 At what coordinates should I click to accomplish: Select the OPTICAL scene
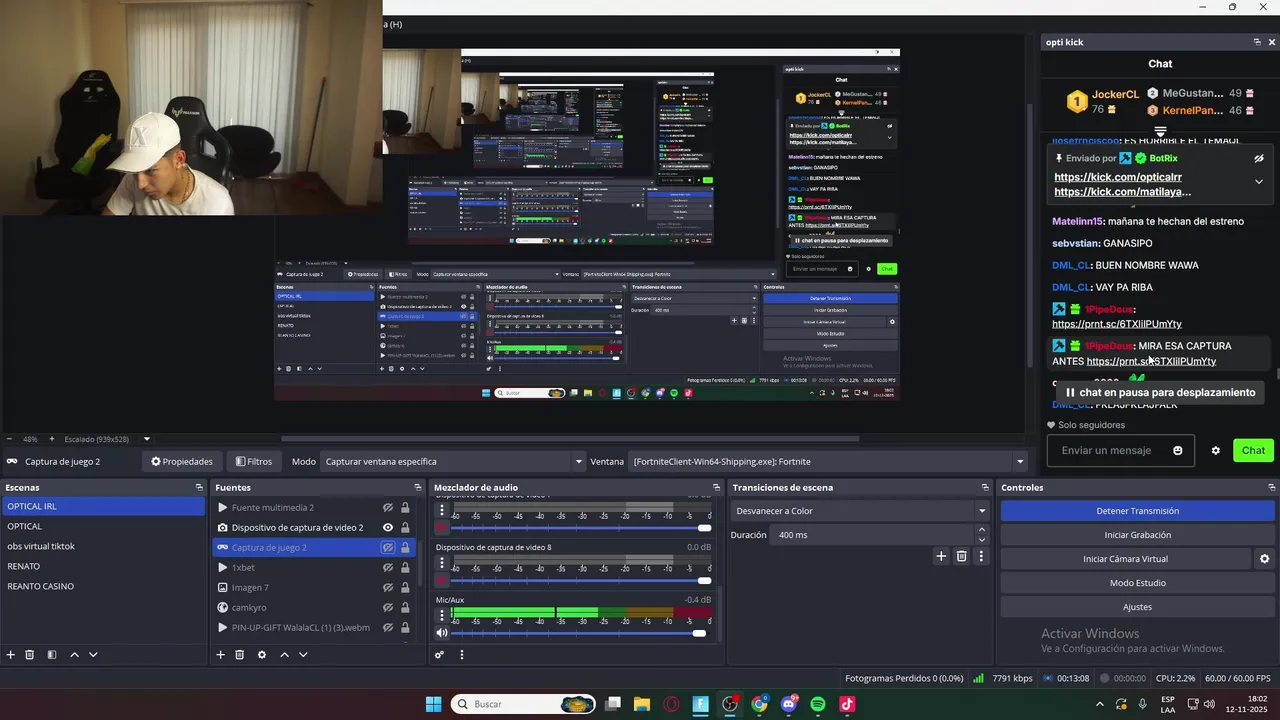click(102, 526)
